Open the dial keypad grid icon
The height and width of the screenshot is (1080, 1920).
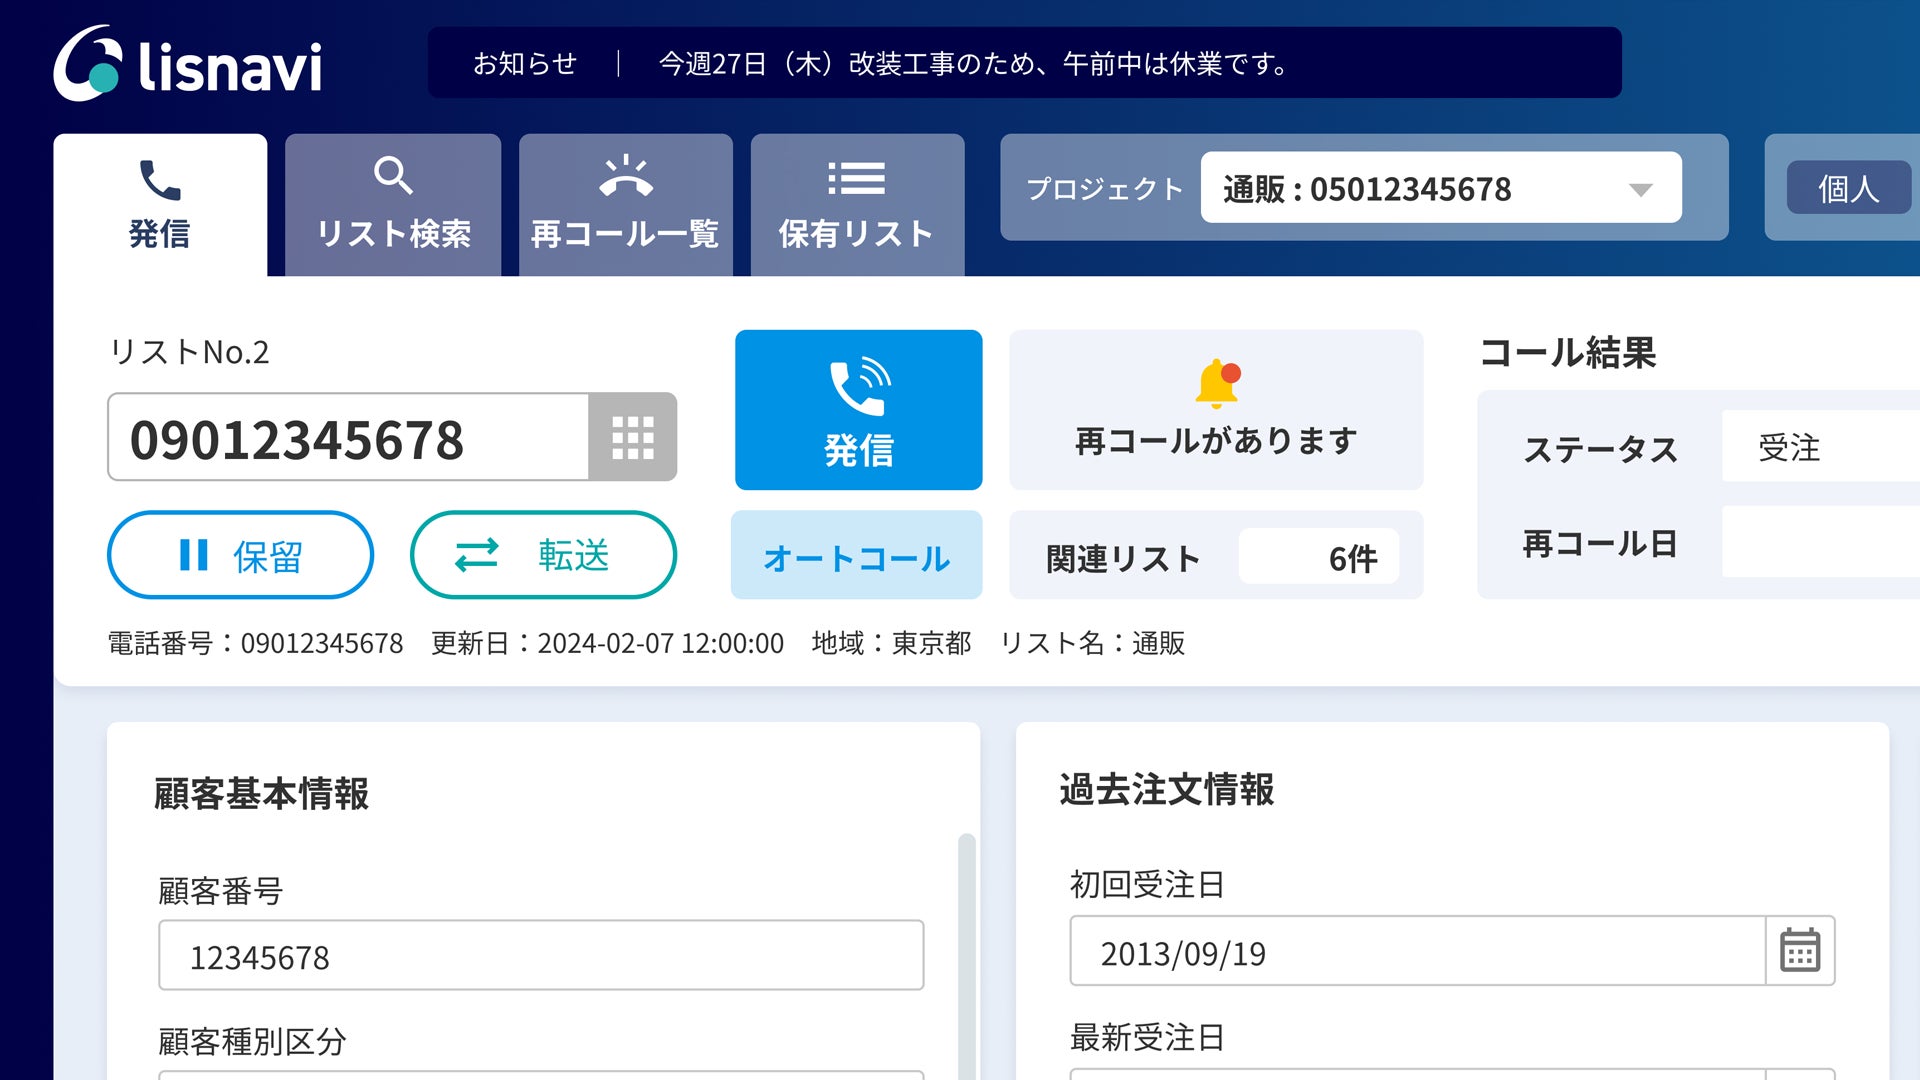[632, 437]
